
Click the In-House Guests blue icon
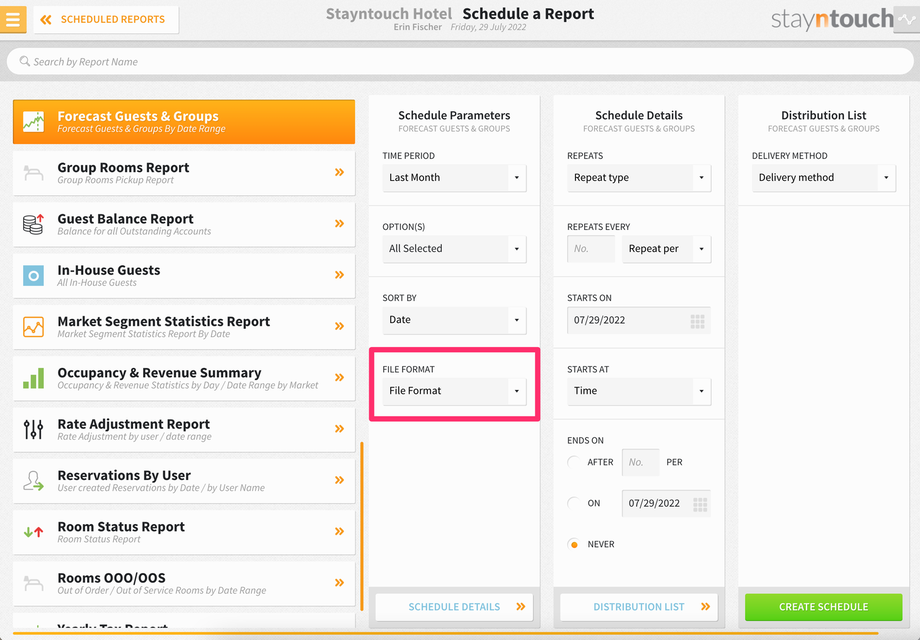(x=33, y=275)
